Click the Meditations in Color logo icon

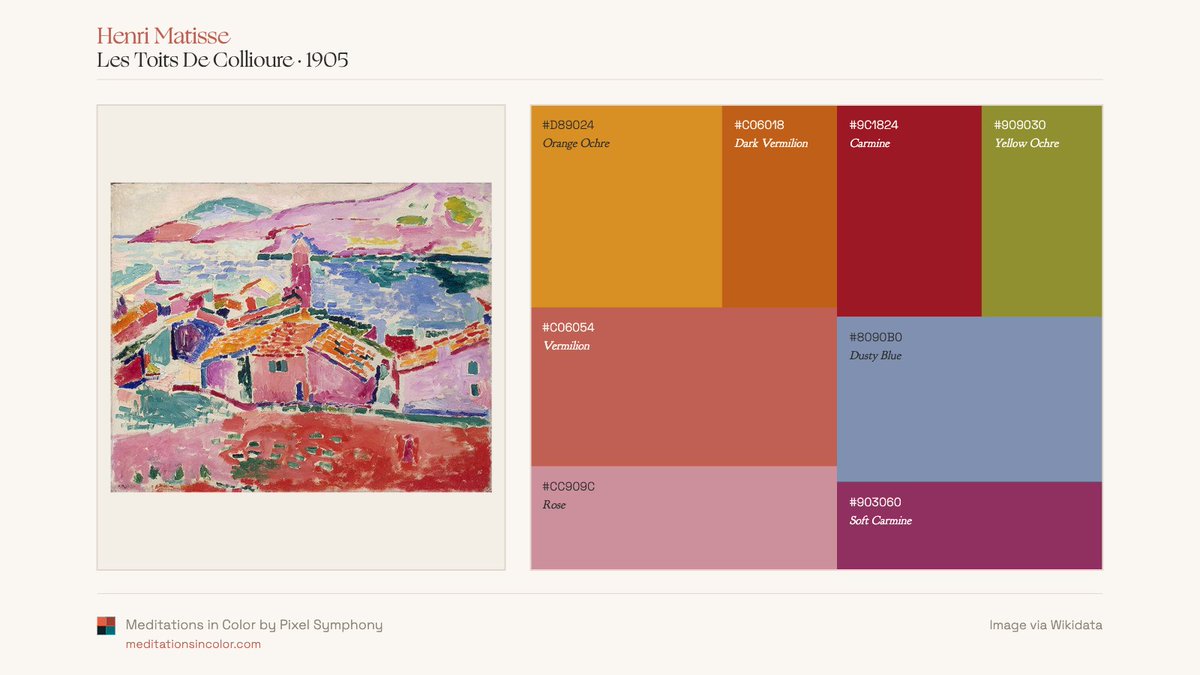[106, 625]
